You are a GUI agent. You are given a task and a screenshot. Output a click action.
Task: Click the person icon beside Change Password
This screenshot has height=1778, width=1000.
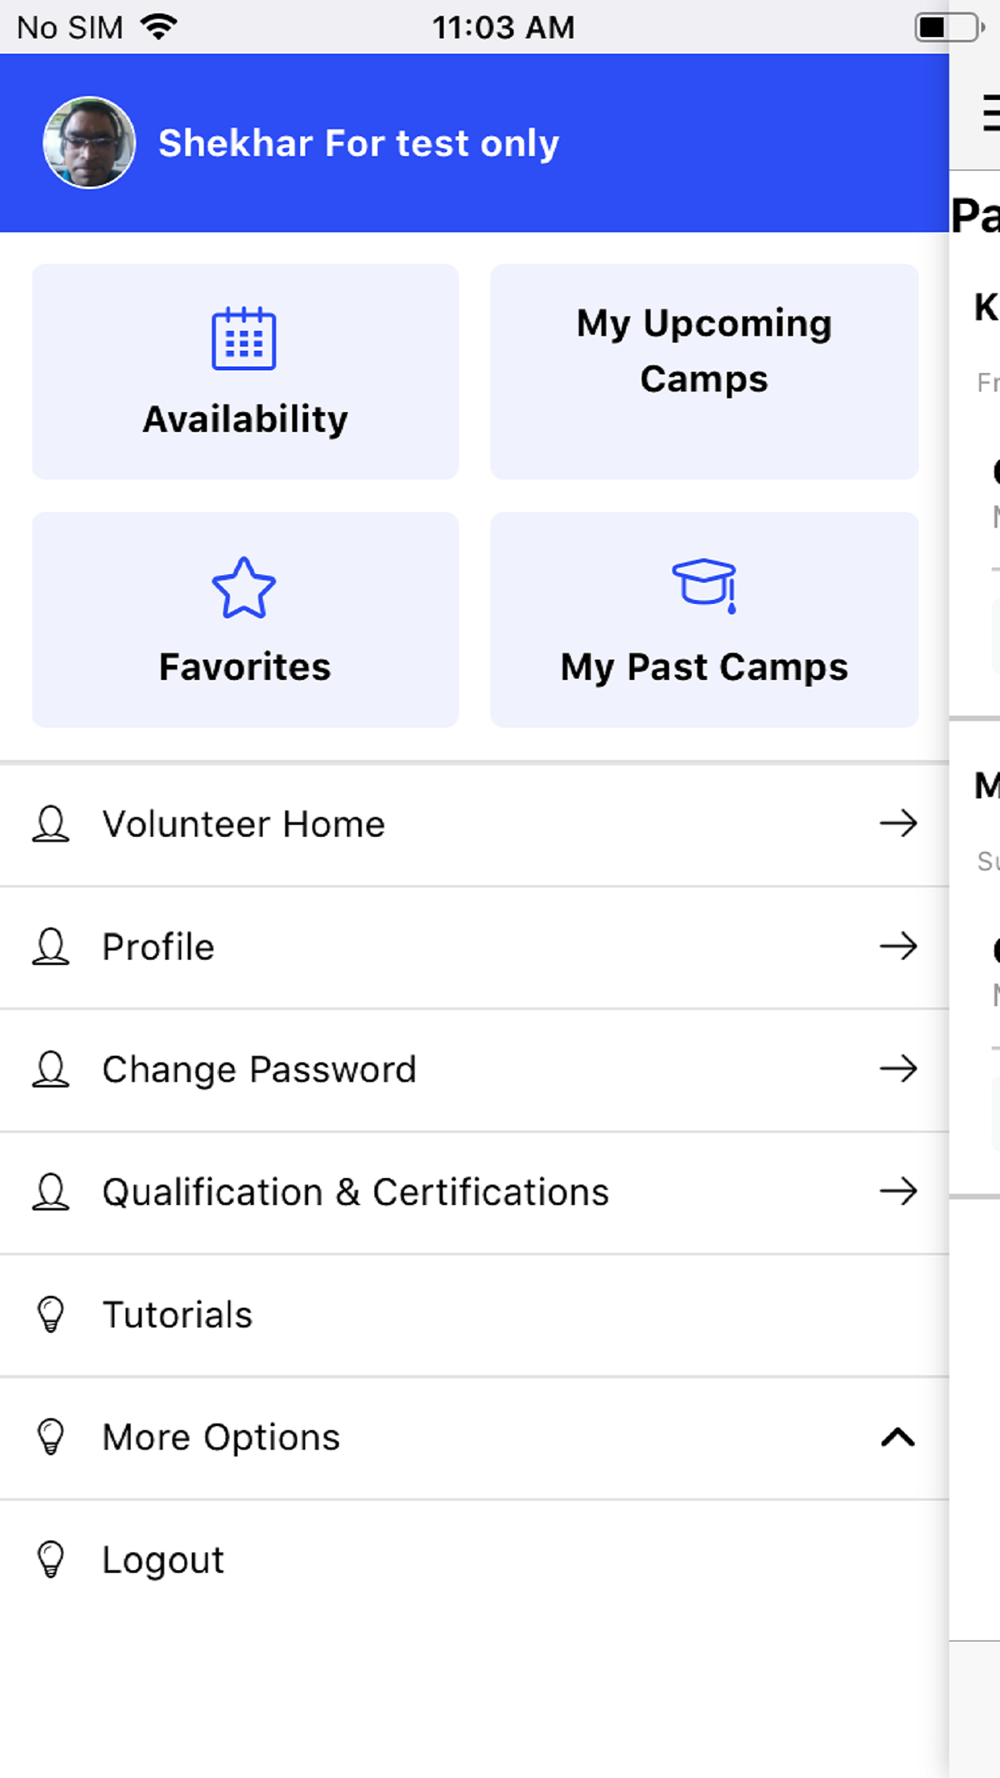[x=51, y=1069]
